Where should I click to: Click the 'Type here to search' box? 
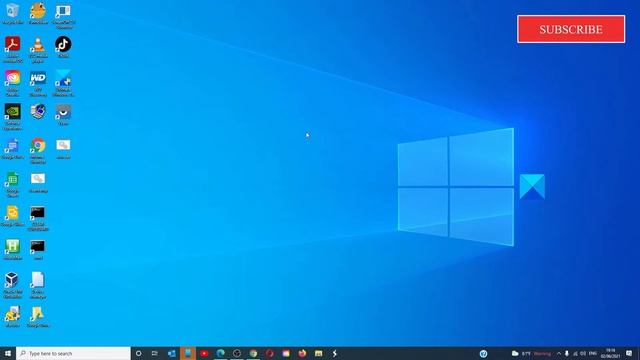(73, 353)
